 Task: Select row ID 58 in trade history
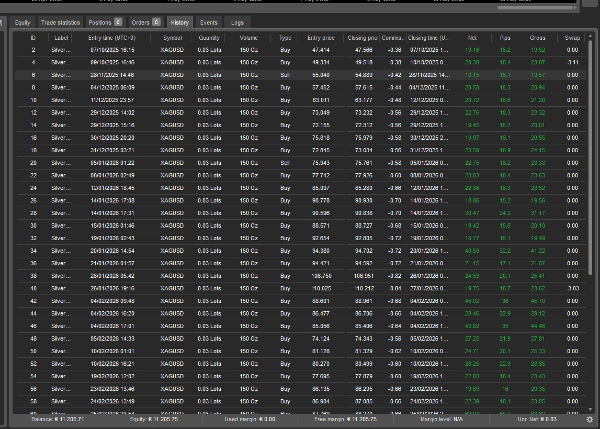pos(300,401)
